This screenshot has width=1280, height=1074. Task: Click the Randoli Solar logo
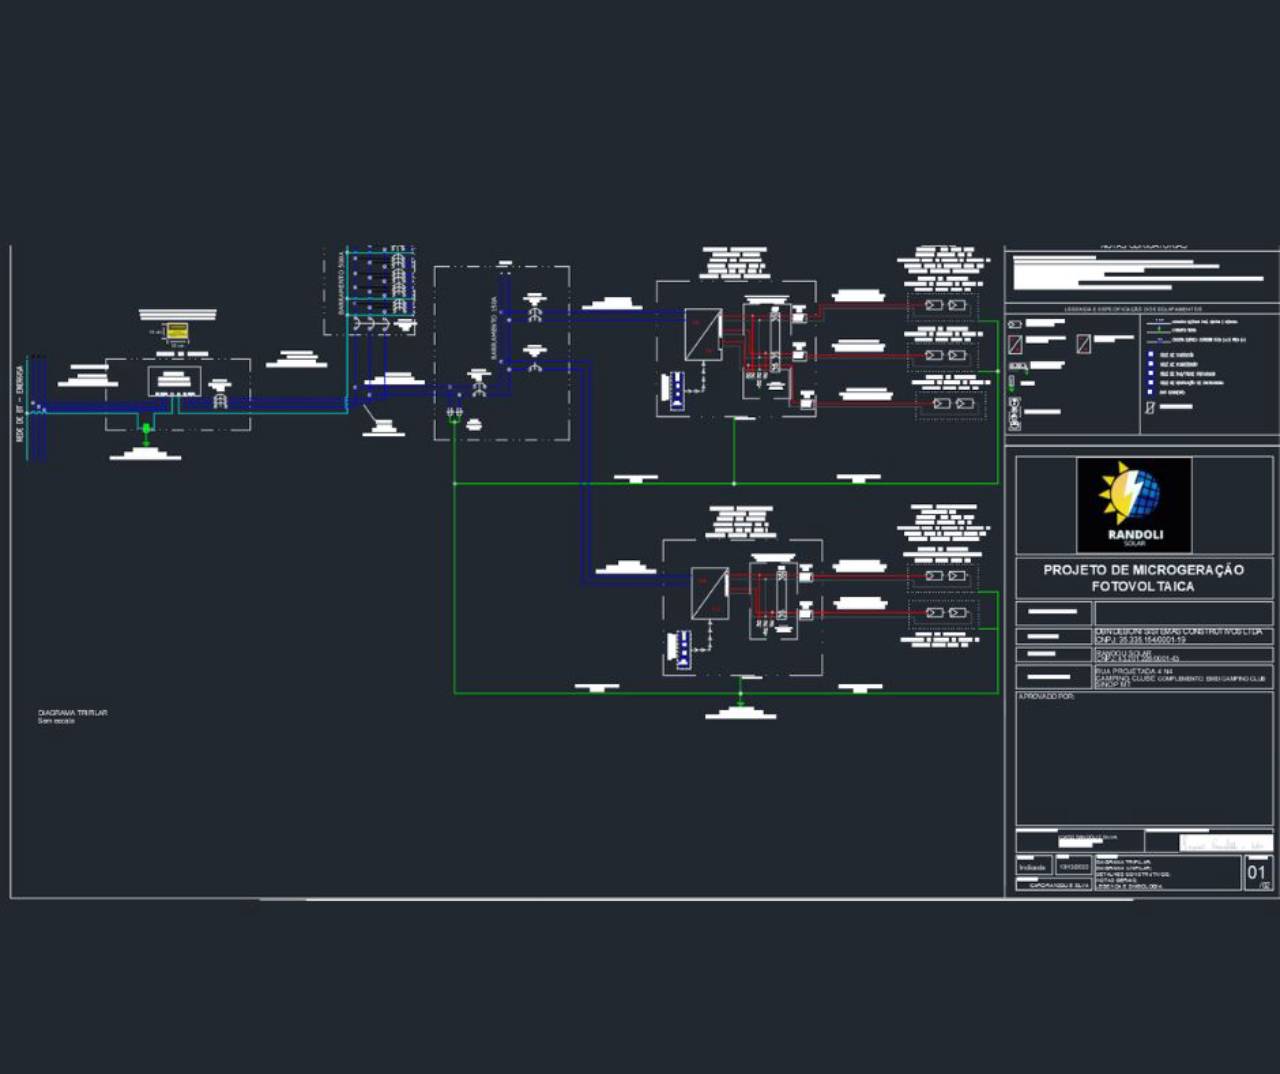click(x=1134, y=504)
